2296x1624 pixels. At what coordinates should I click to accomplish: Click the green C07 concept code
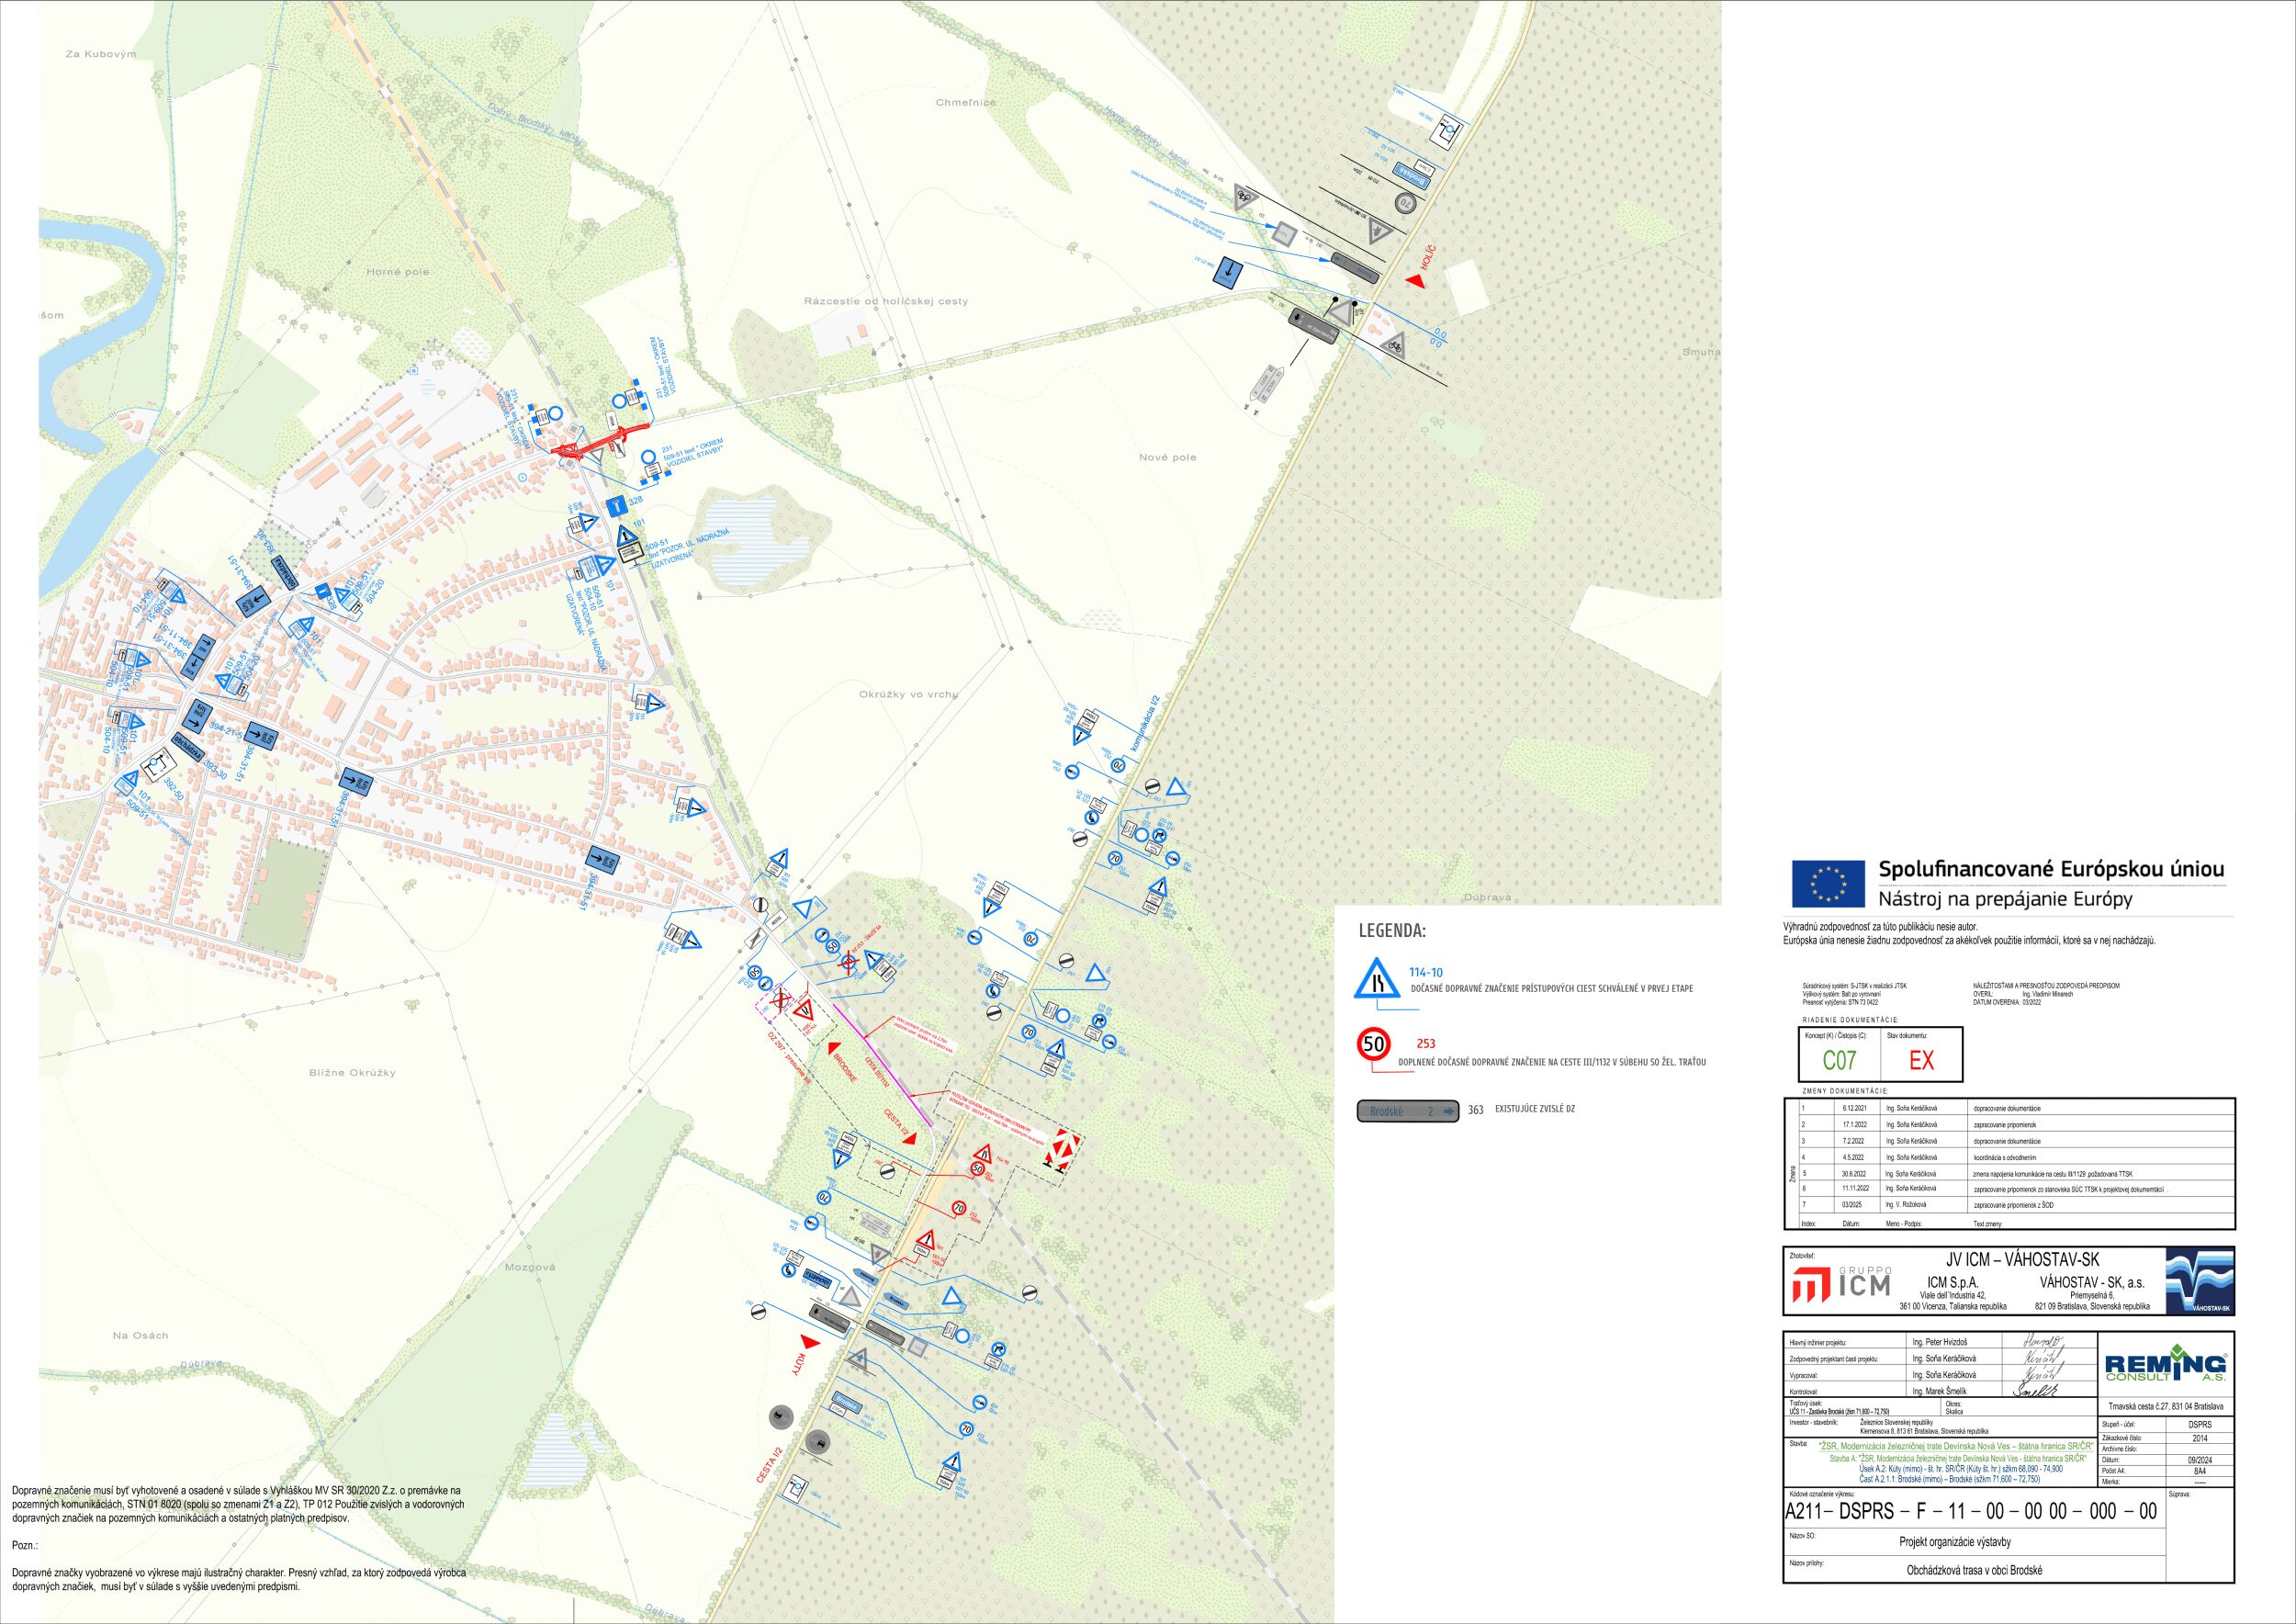click(x=1839, y=1060)
